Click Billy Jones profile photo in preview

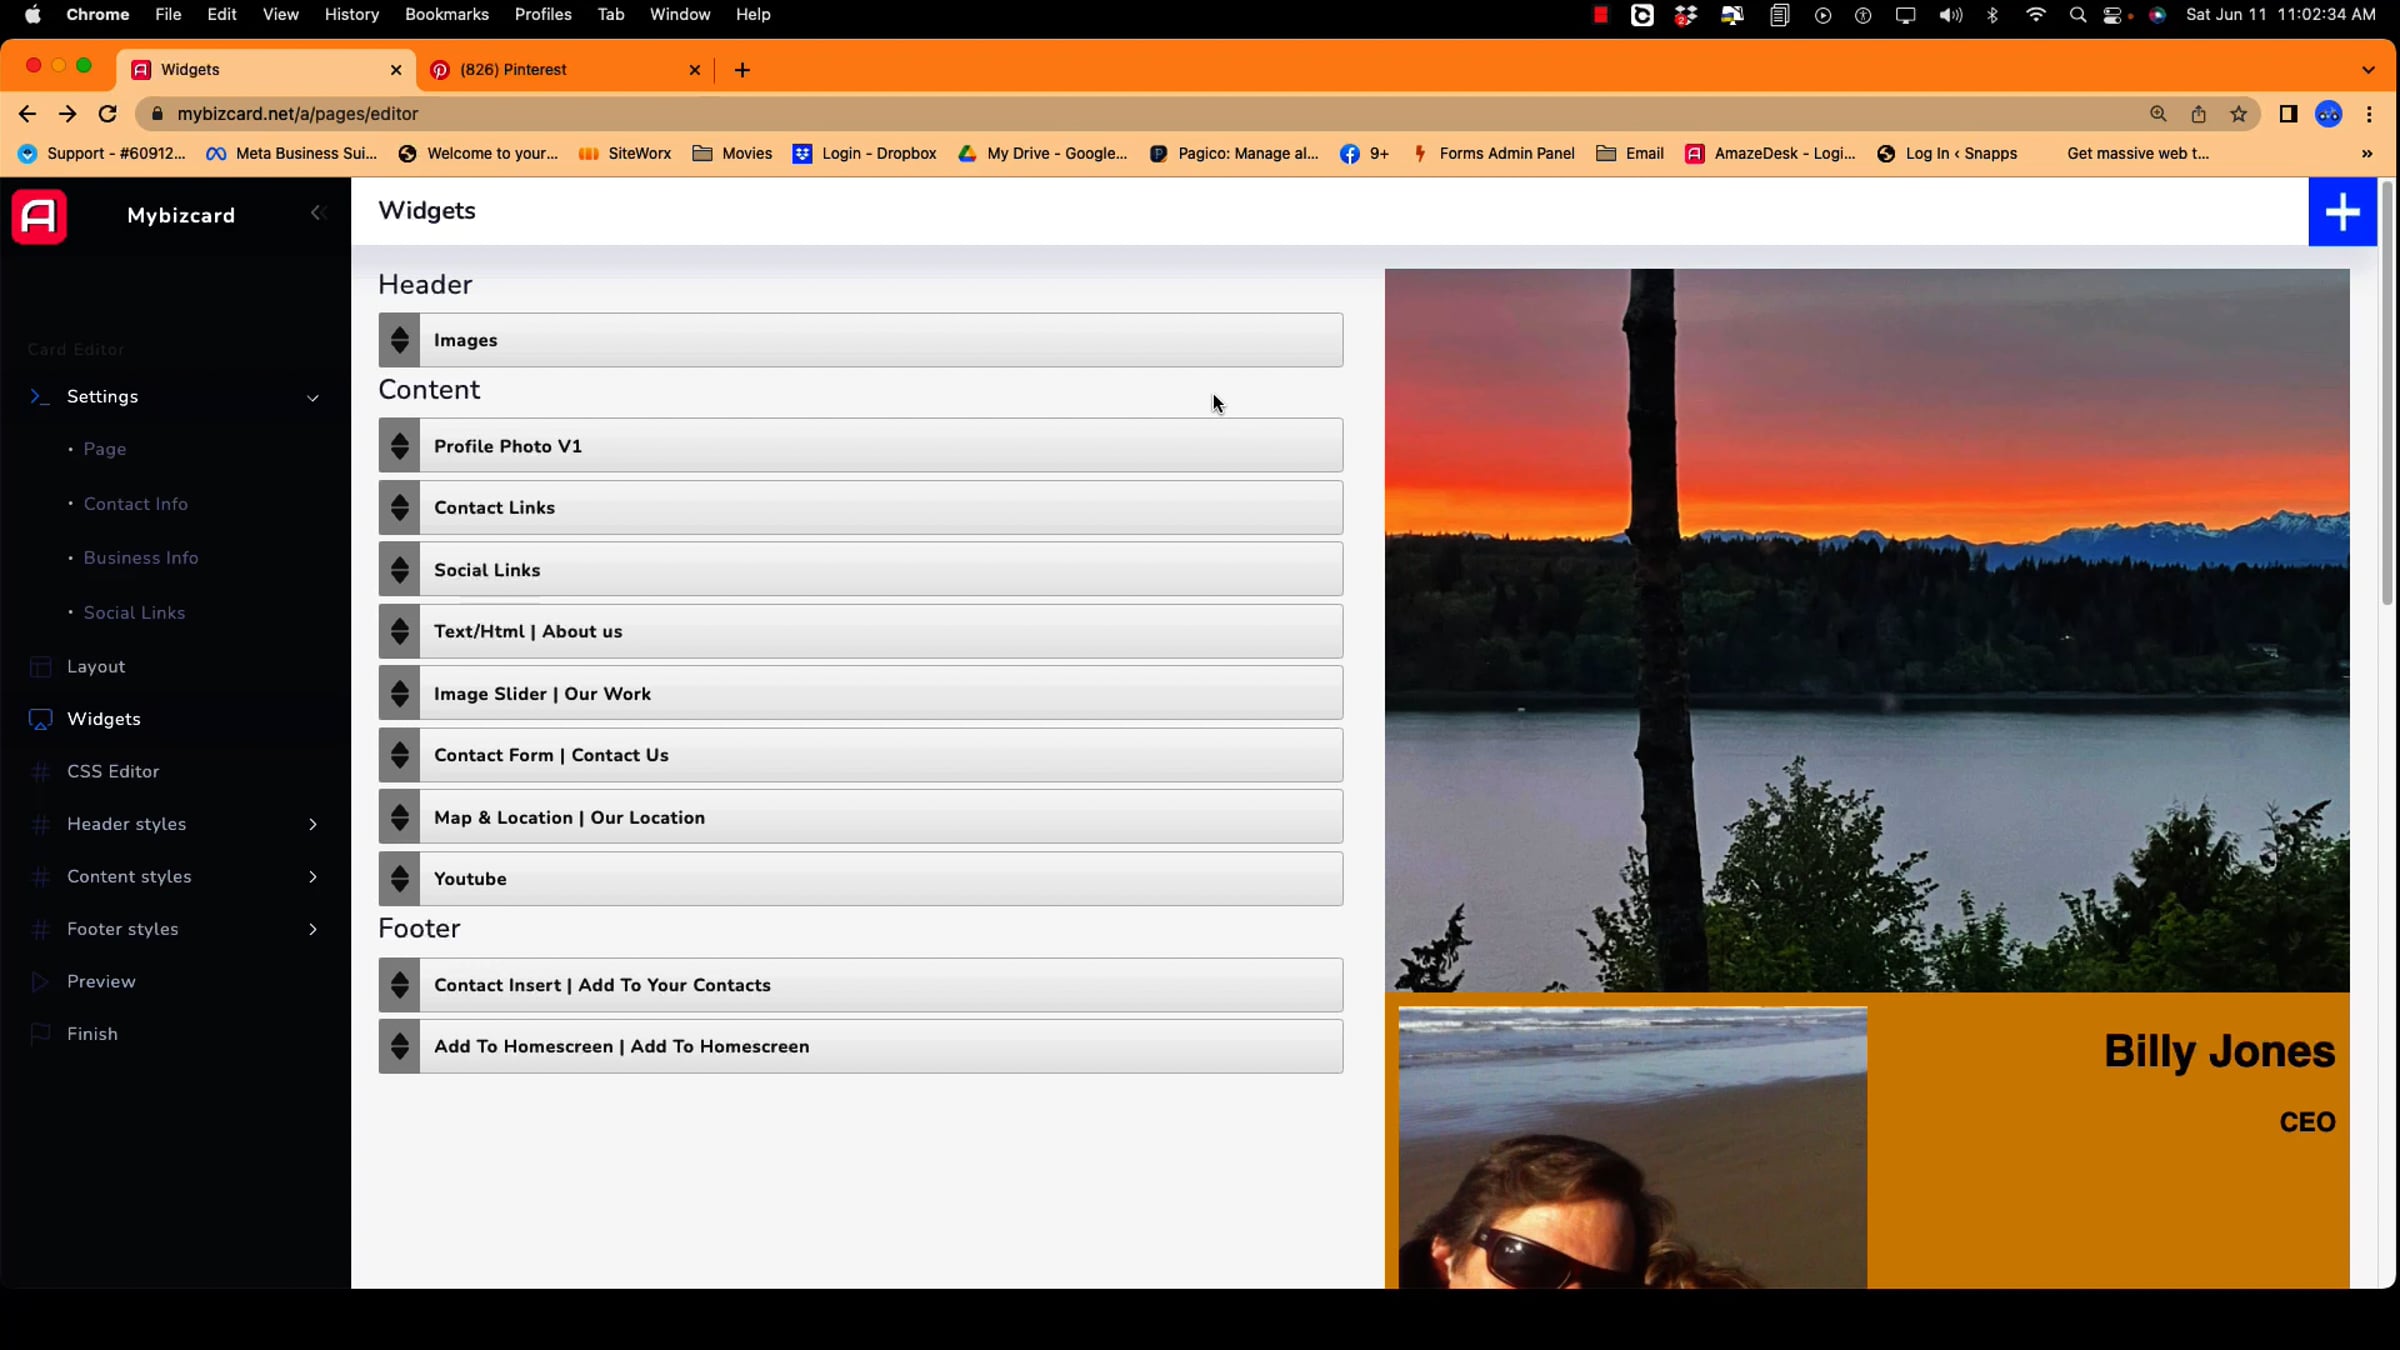tap(1632, 1148)
